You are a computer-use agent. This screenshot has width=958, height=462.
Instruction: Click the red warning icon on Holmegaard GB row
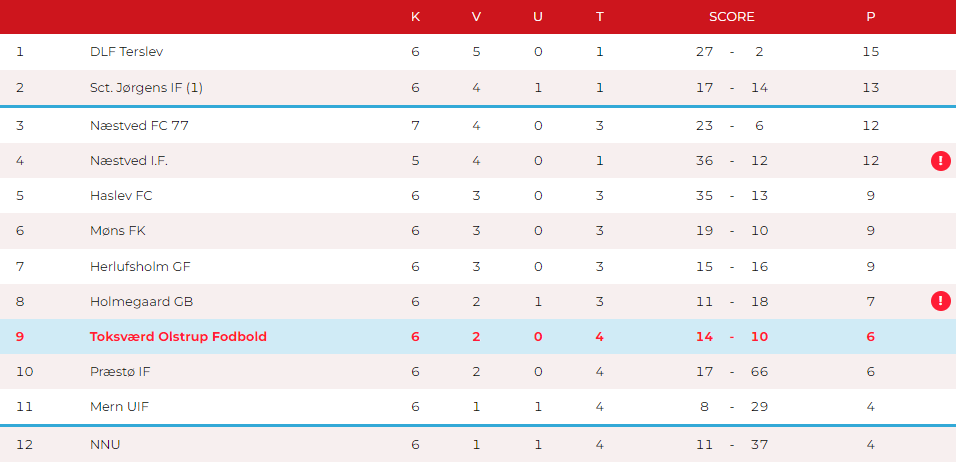tap(941, 301)
